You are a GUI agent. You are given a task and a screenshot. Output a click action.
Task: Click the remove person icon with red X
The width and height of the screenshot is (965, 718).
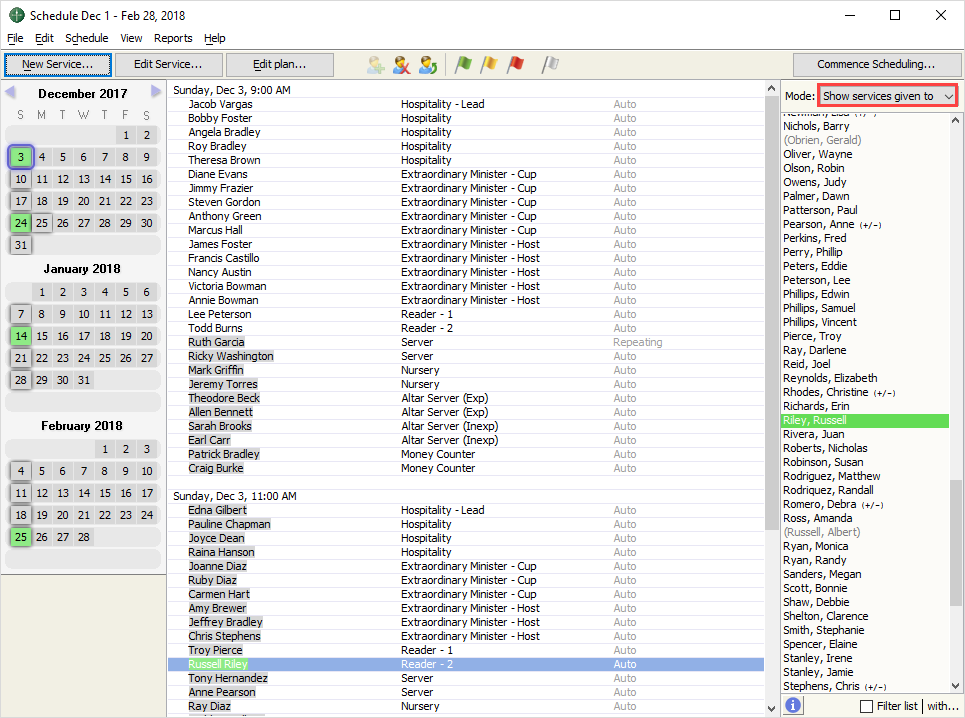click(402, 65)
